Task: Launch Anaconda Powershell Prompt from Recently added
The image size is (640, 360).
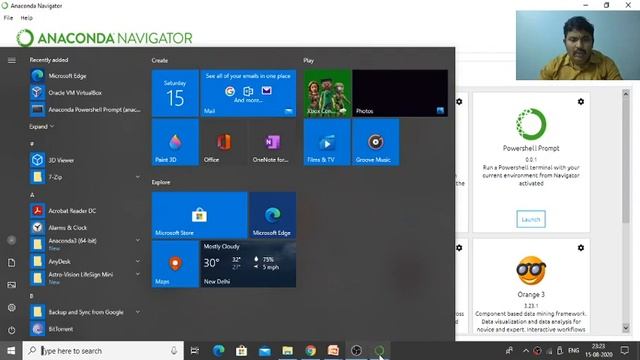Action: (x=85, y=109)
